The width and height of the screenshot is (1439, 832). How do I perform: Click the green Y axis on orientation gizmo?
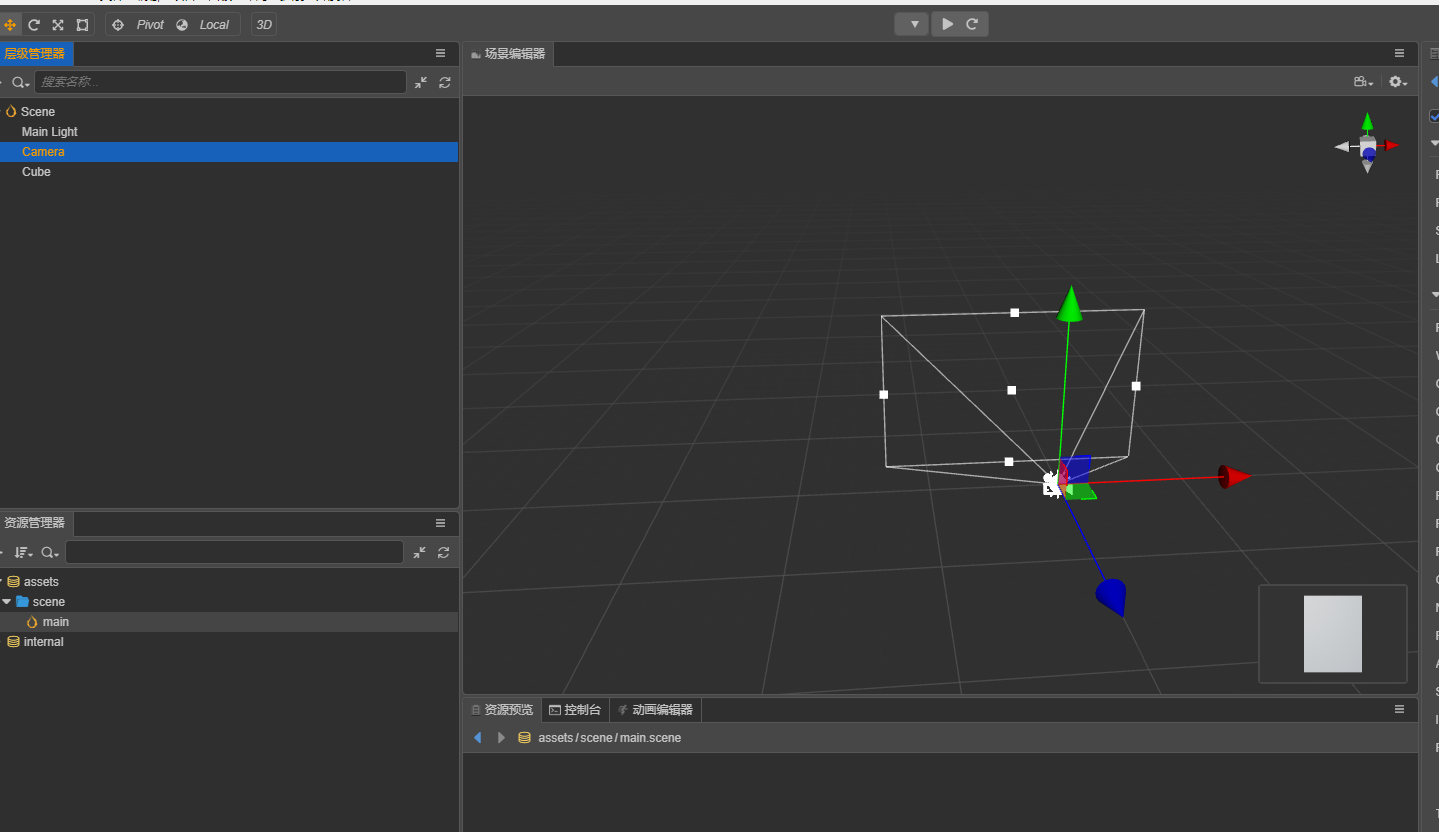click(x=1367, y=122)
